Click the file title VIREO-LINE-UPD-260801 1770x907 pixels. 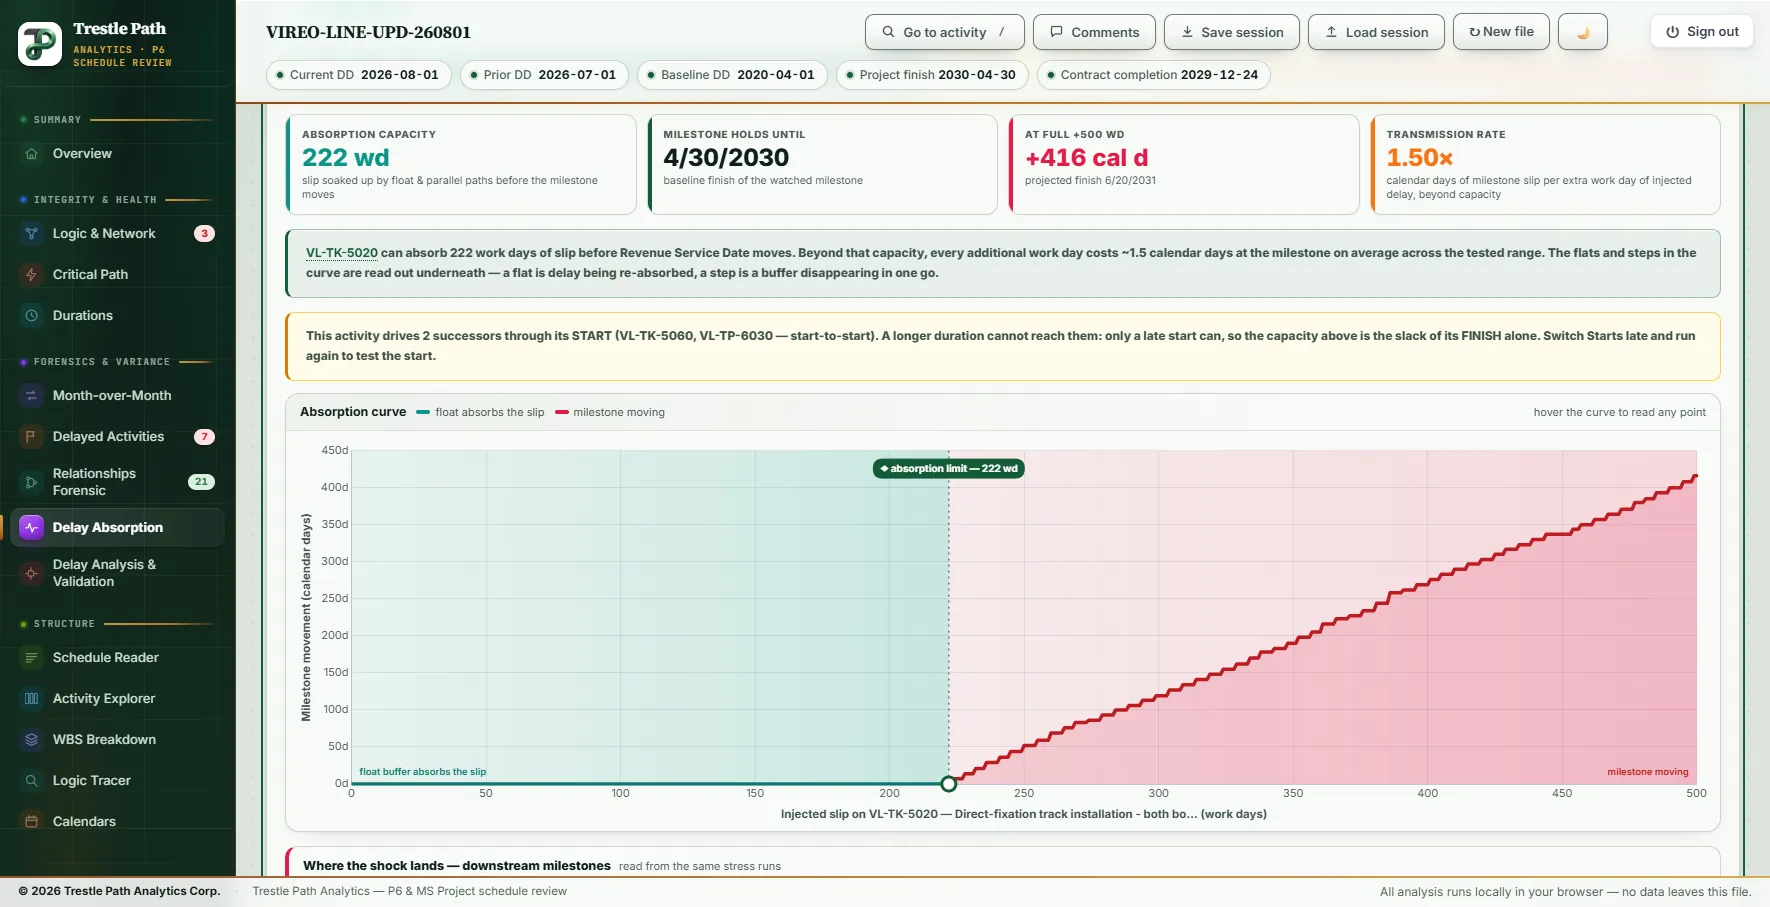368,32
